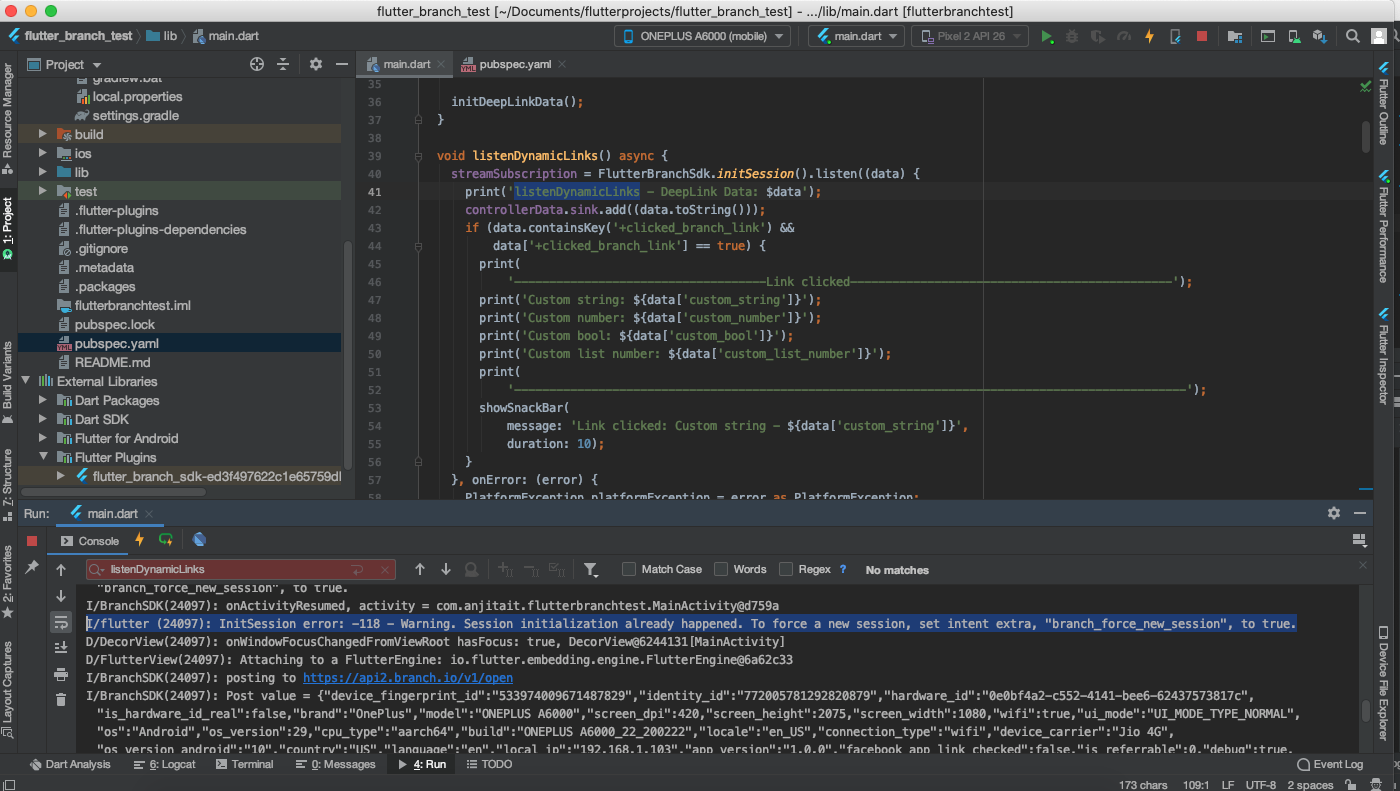This screenshot has height=791, width=1400.
Task: Trigger Flutter Hot Reload in the top toolbar
Action: click(x=1149, y=36)
